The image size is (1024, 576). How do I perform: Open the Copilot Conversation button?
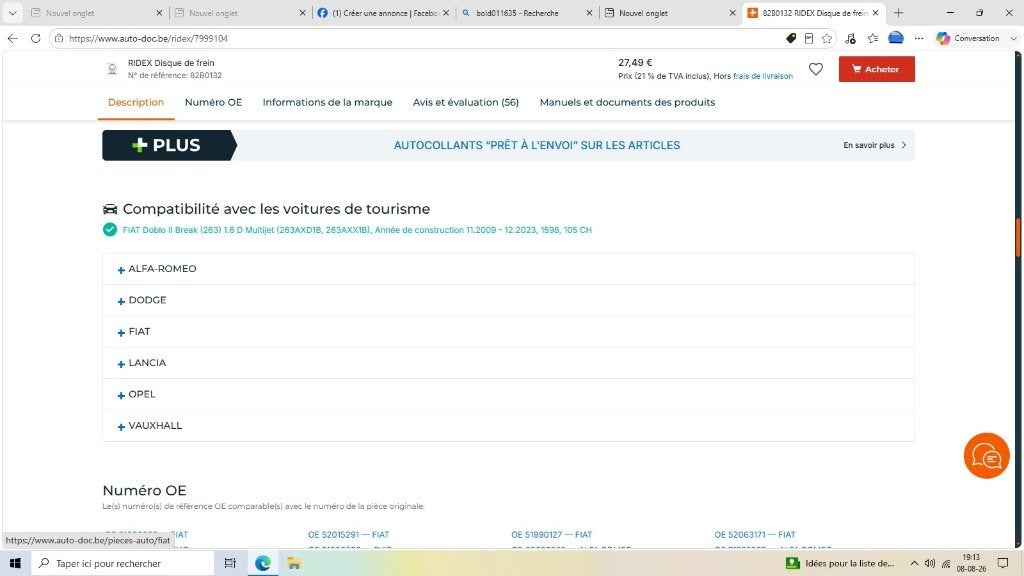click(968, 39)
